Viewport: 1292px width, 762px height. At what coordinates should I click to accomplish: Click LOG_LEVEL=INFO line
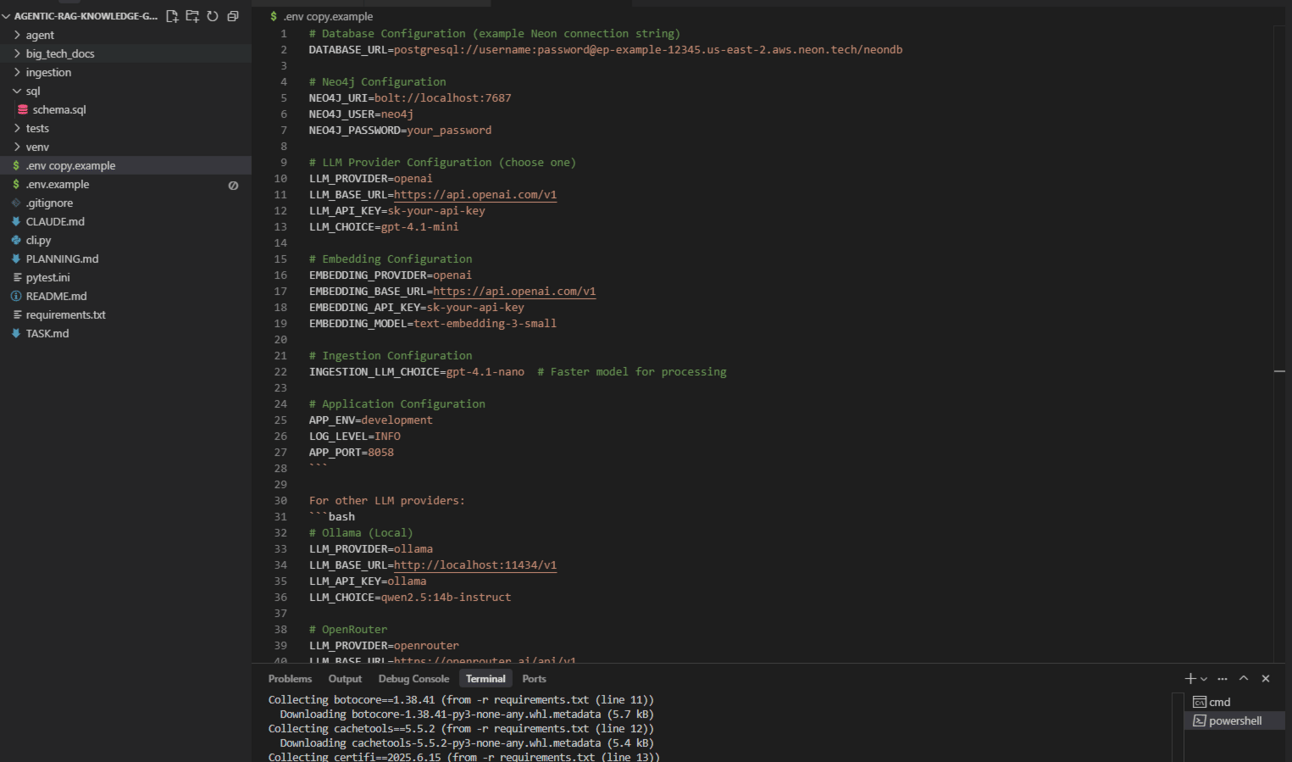point(354,436)
